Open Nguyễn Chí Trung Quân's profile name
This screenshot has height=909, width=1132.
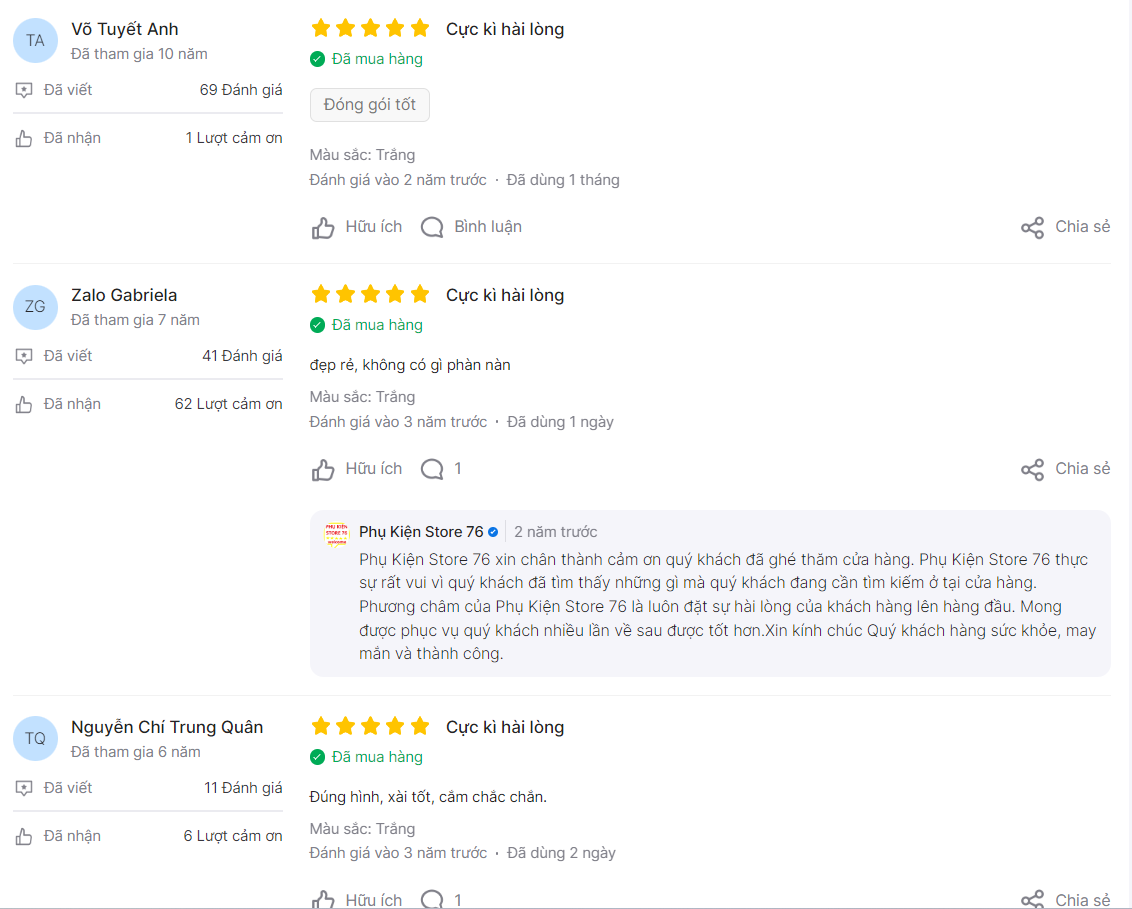tap(167, 727)
